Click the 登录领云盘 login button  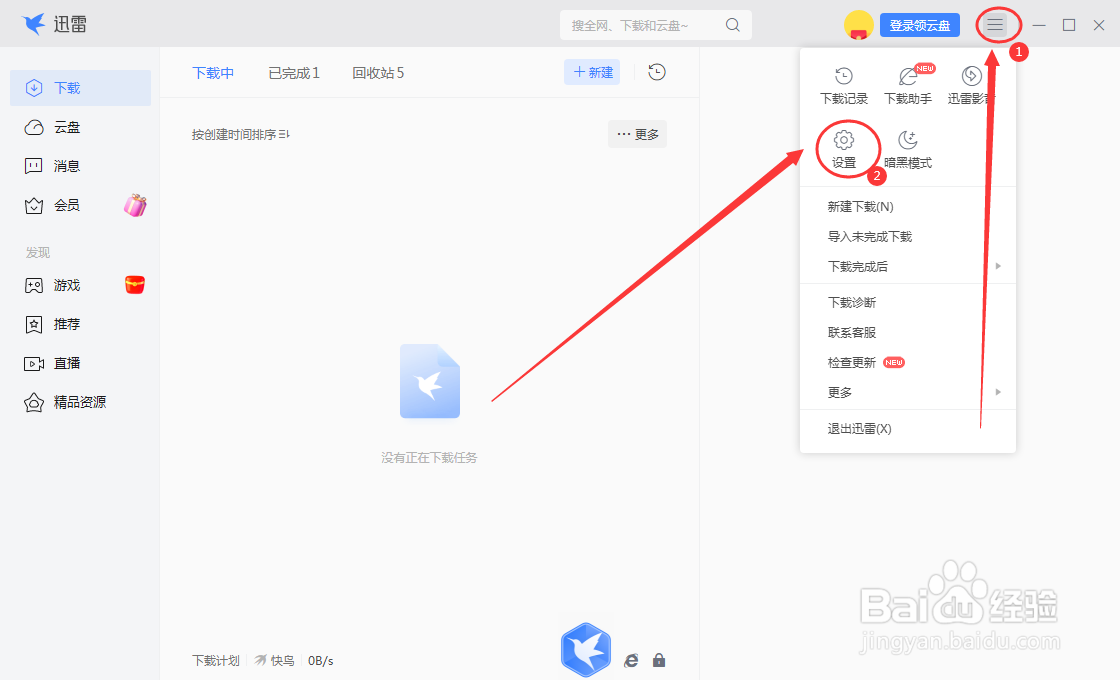[921, 25]
